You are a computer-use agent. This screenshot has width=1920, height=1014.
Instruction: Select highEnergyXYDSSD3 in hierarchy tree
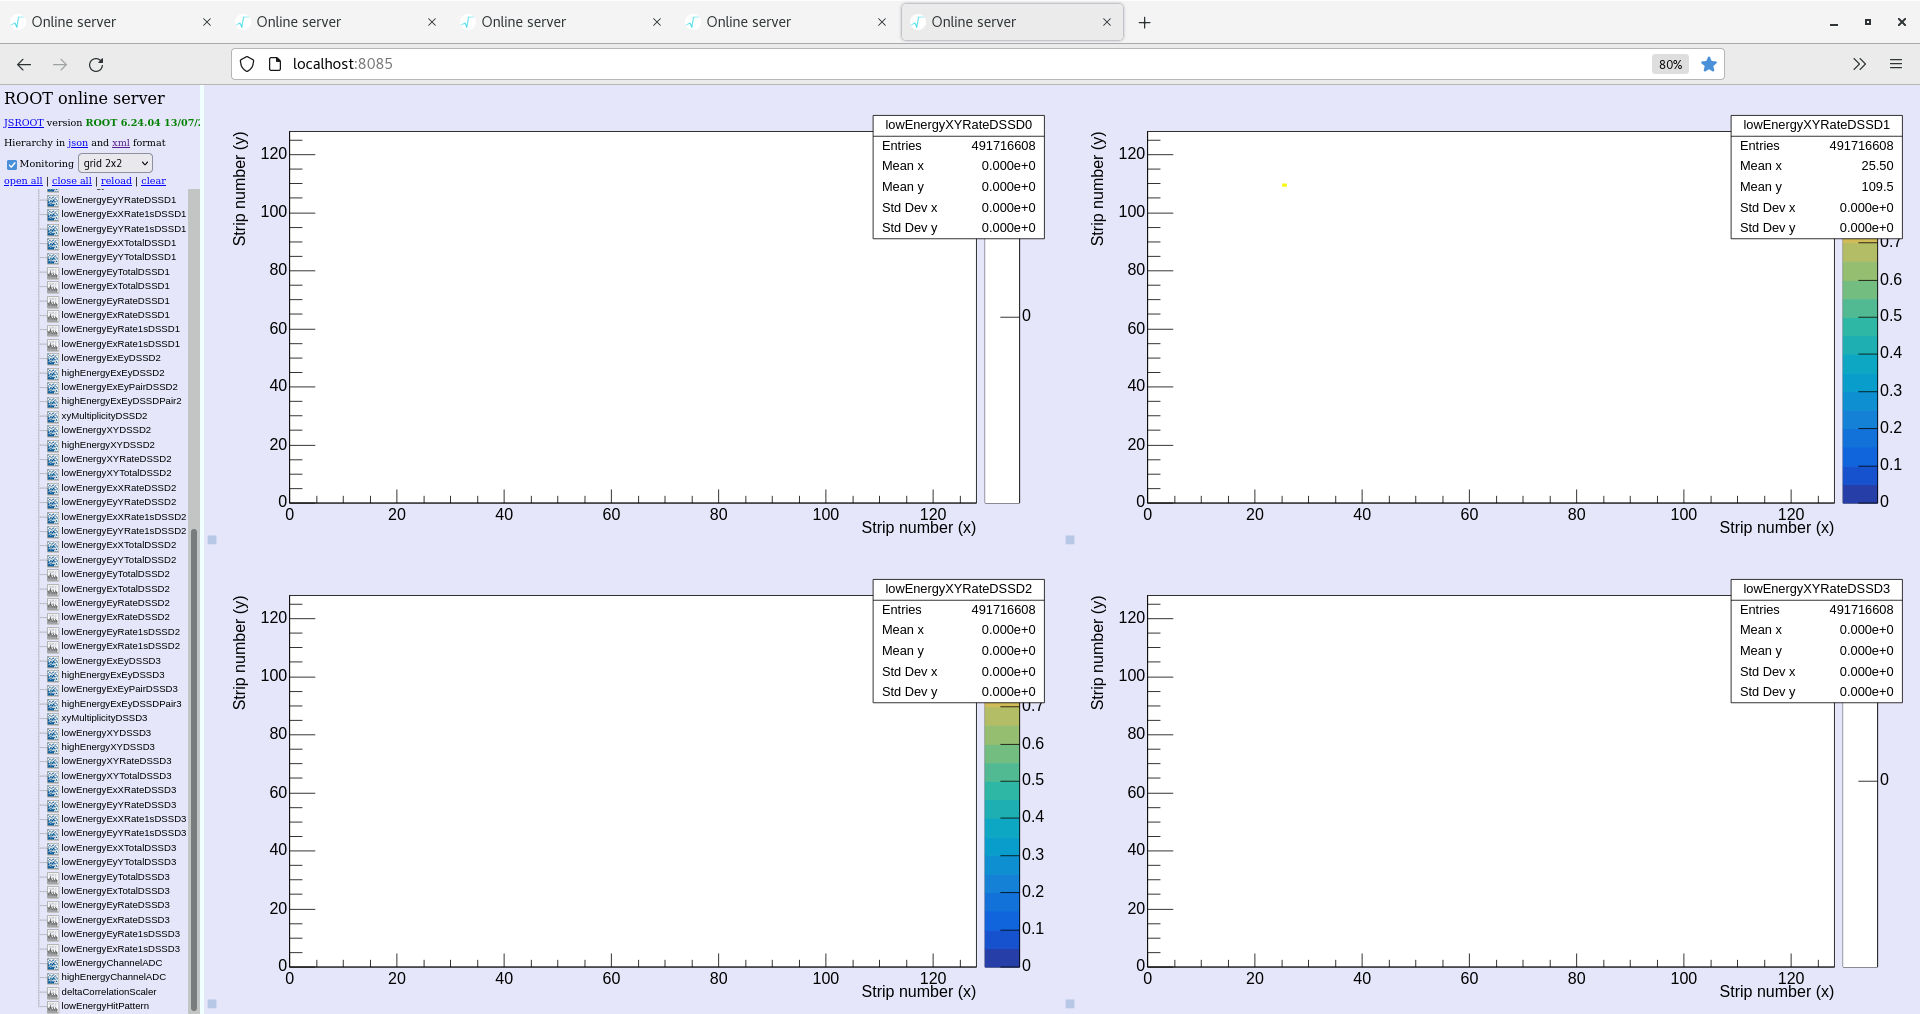[108, 747]
